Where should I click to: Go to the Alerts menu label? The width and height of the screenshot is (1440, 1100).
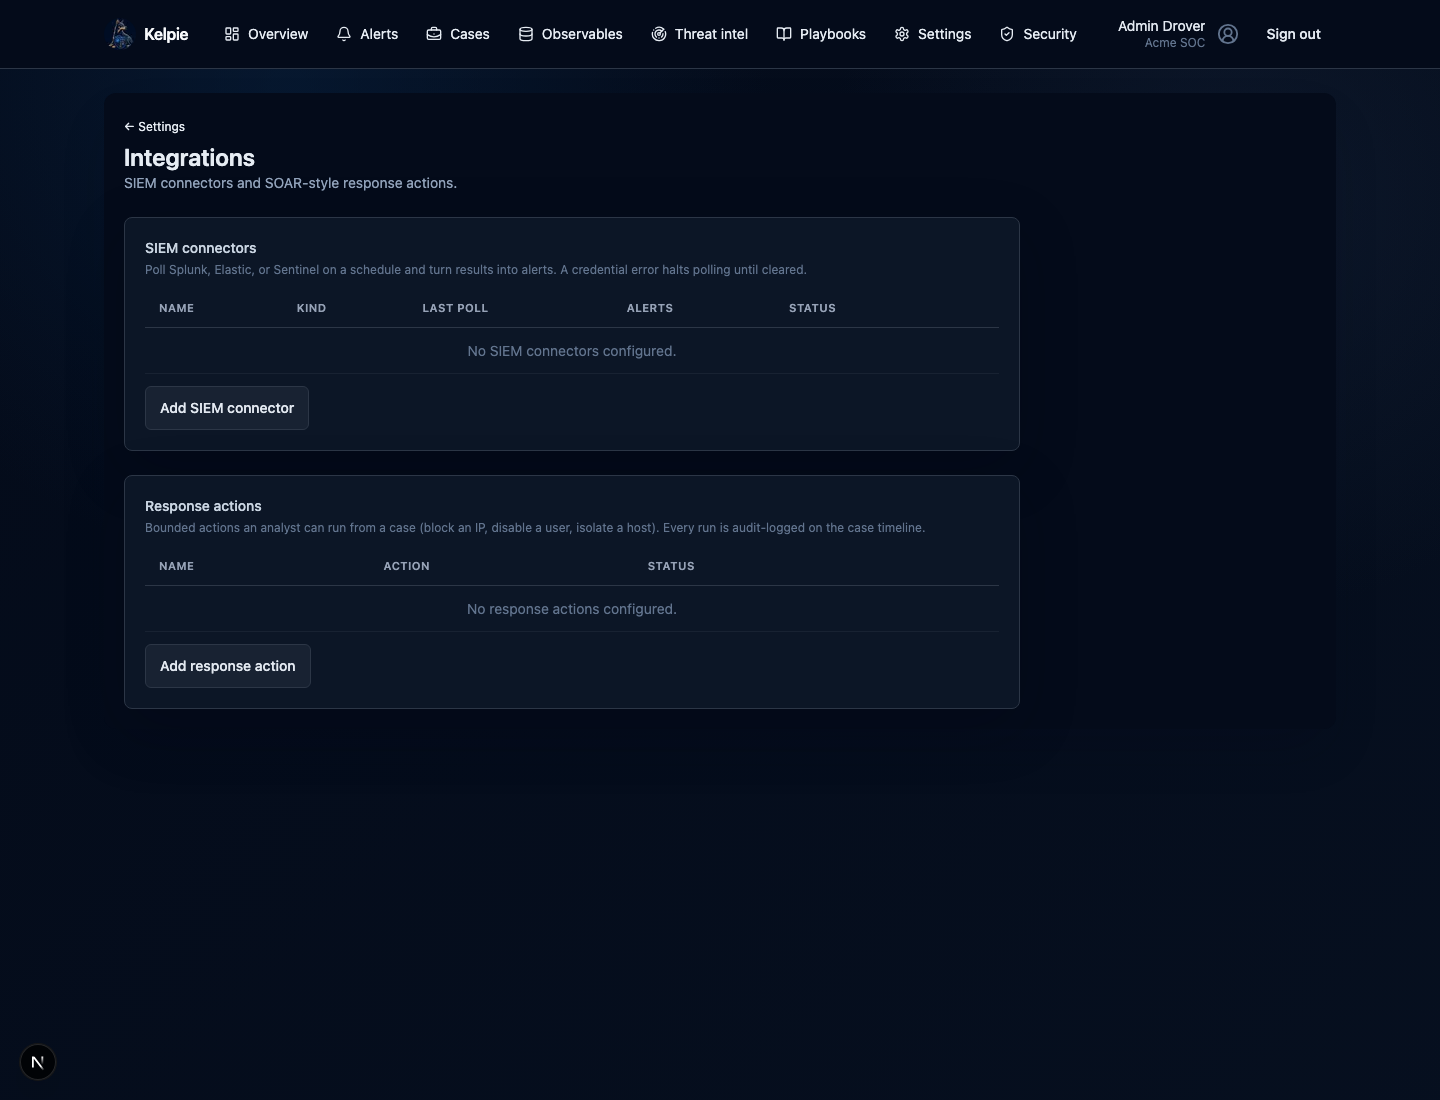click(x=379, y=34)
